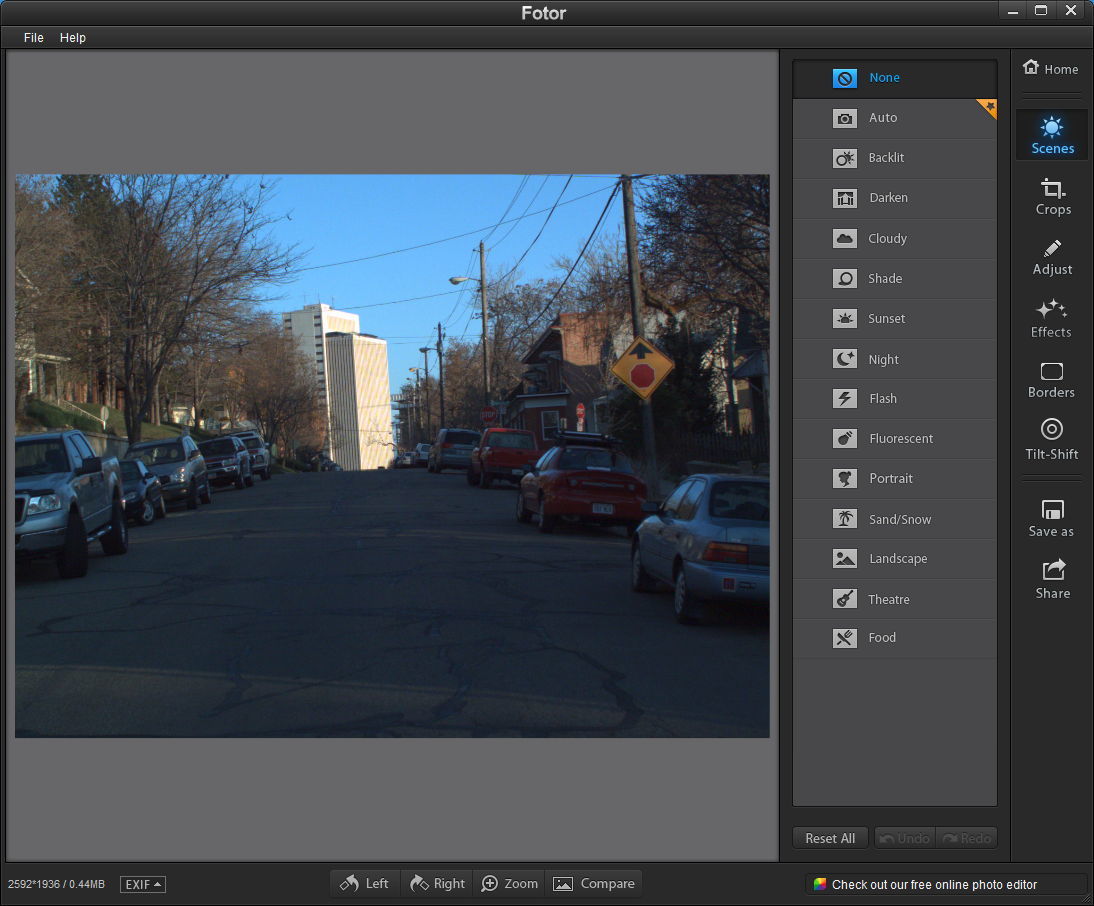
Task: Click the orange star badge on Auto
Action: pos(988,107)
